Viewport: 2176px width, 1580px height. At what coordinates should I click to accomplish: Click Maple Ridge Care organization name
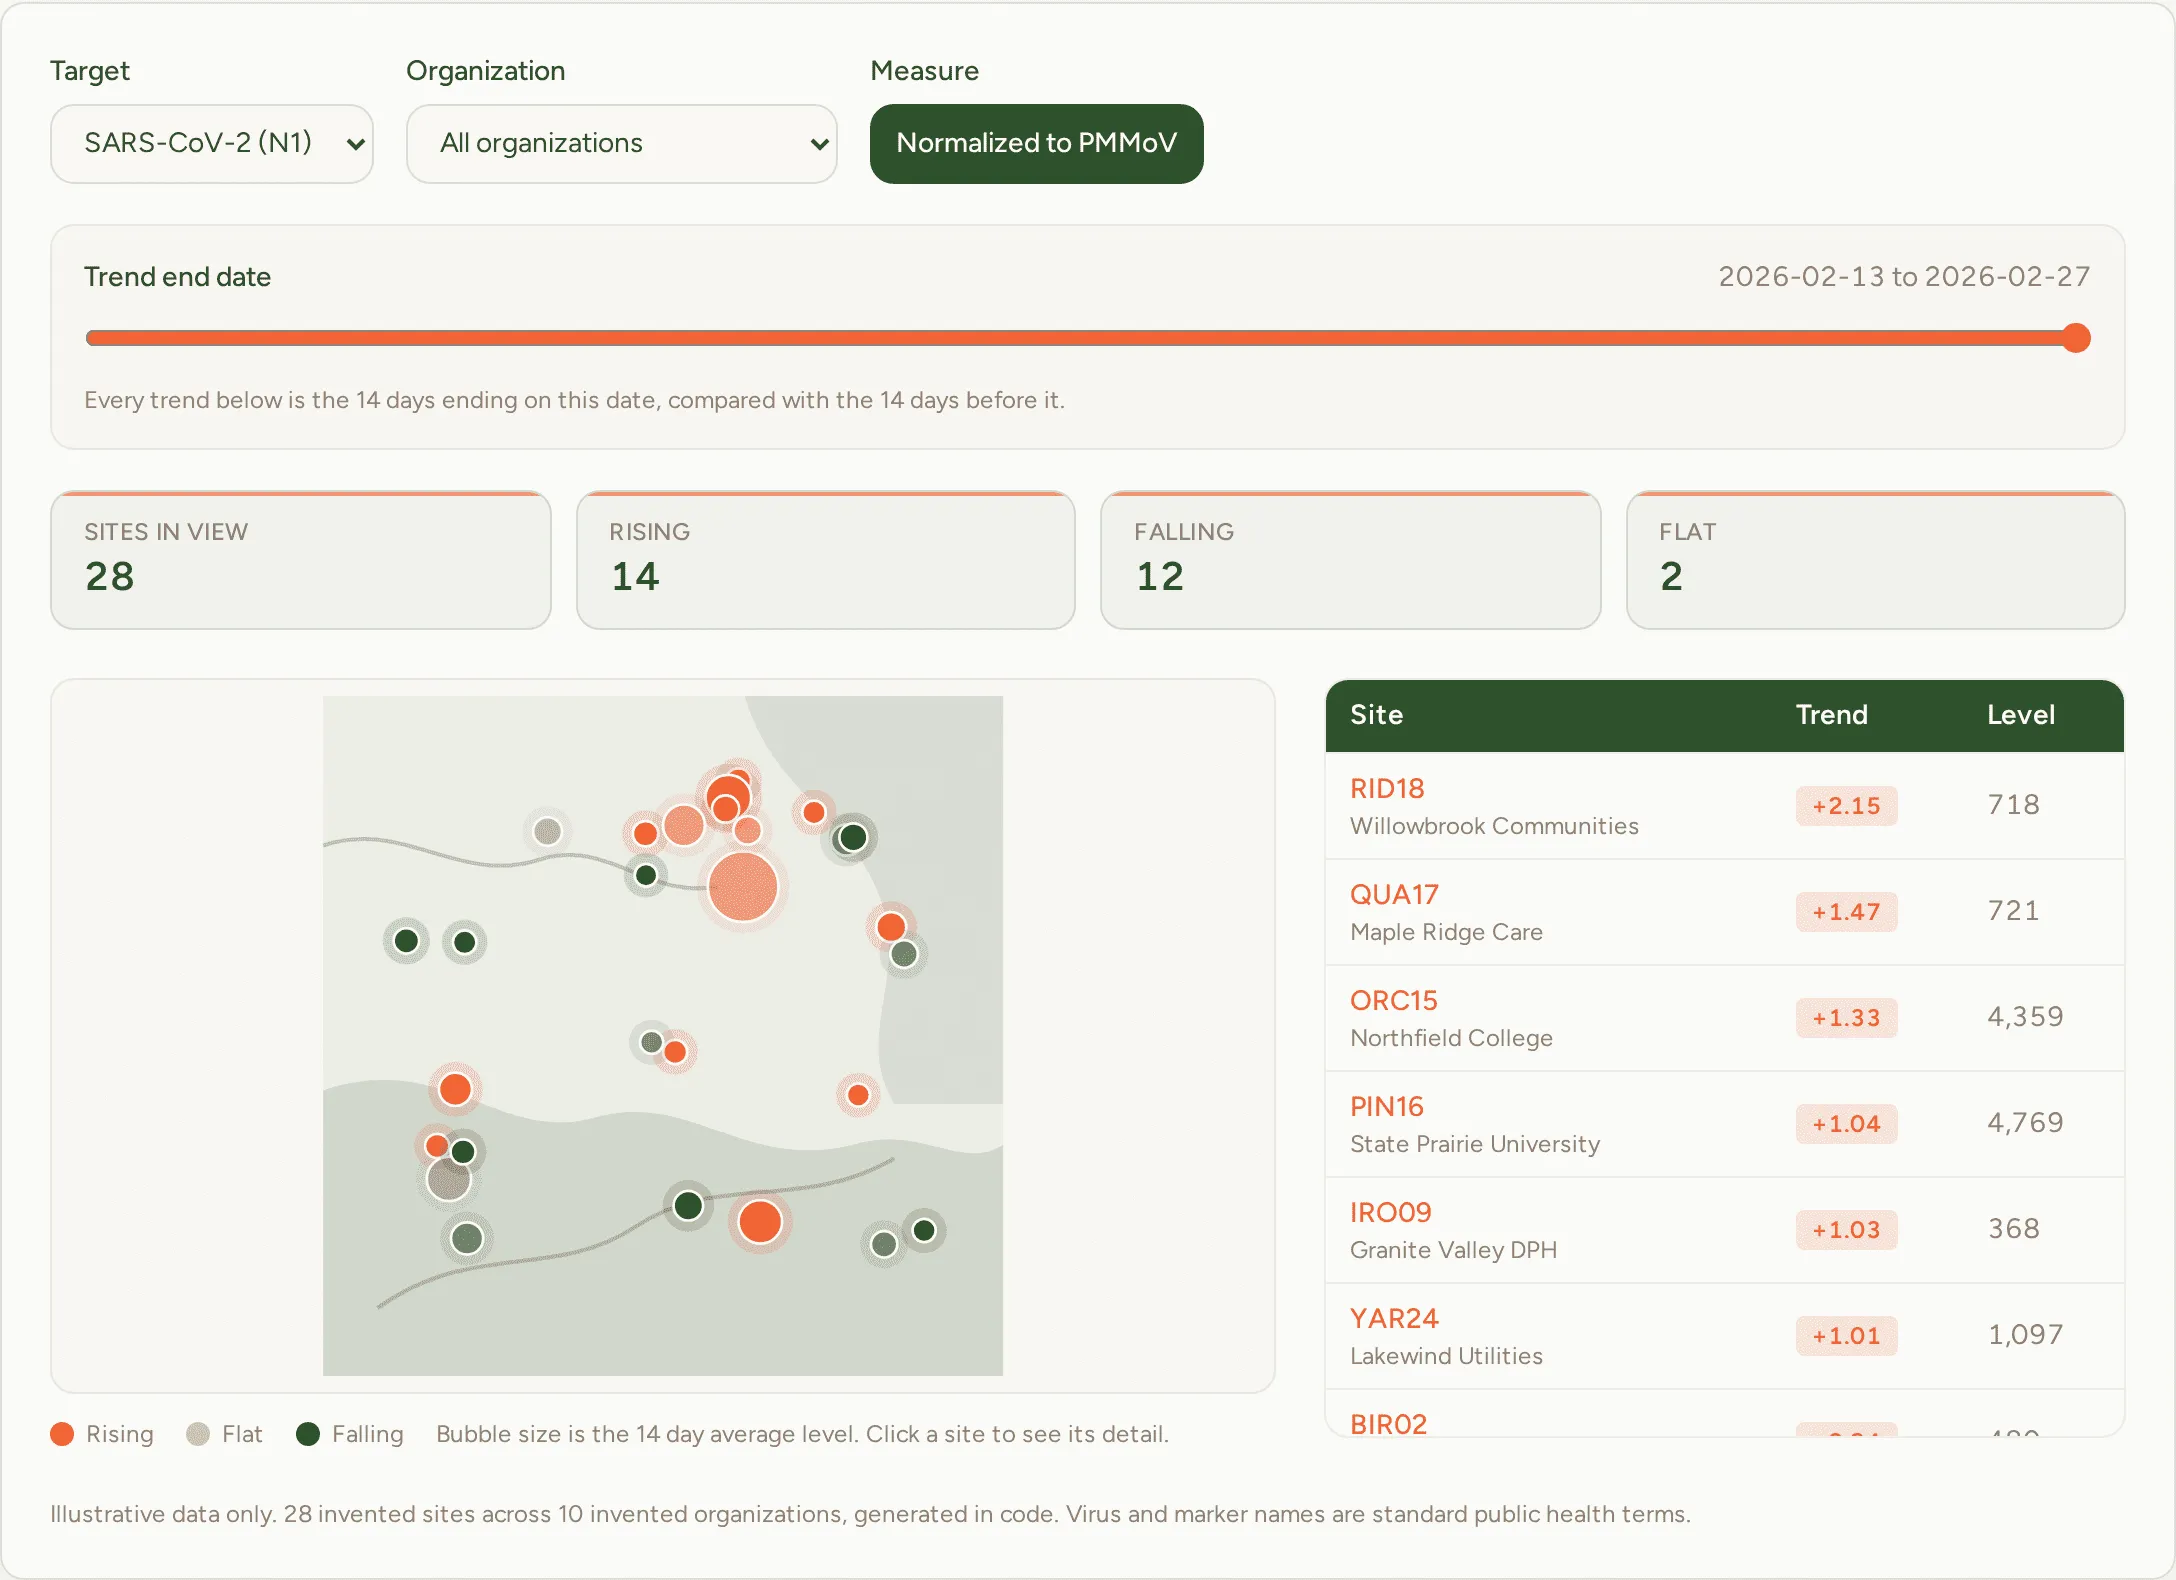pyautogui.click(x=1446, y=932)
